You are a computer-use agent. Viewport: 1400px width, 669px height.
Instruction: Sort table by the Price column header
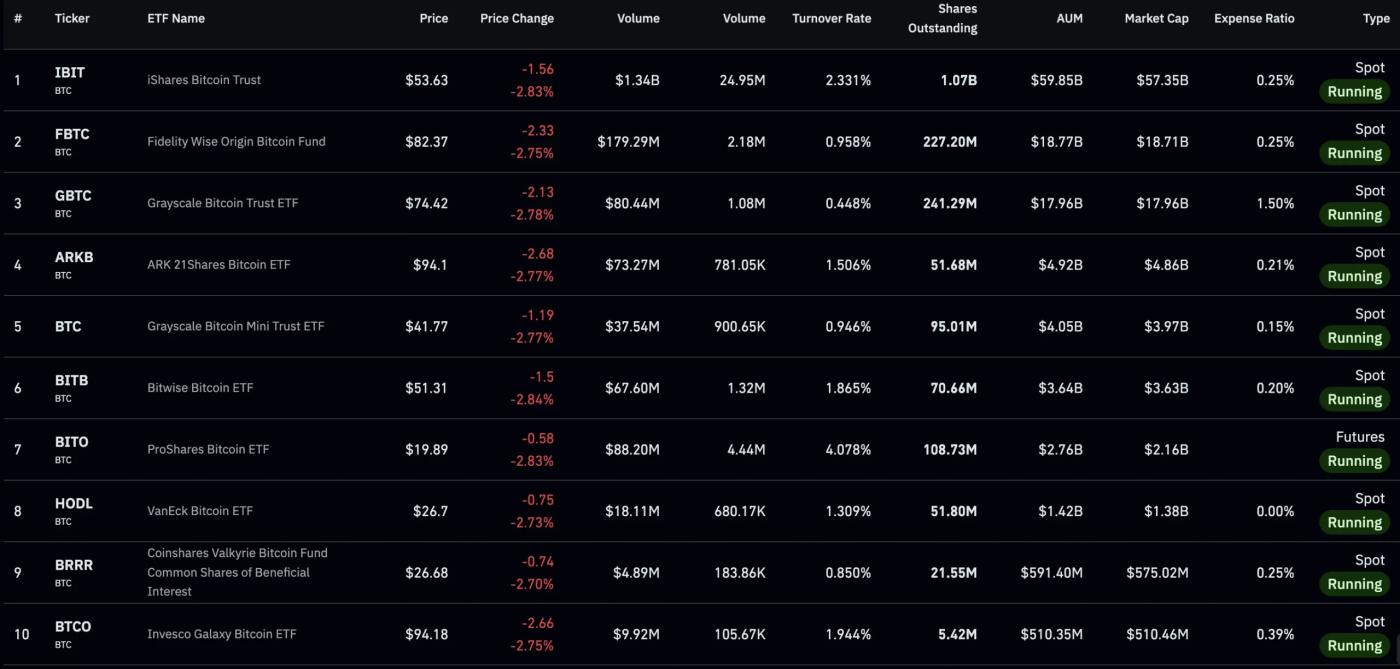(433, 18)
